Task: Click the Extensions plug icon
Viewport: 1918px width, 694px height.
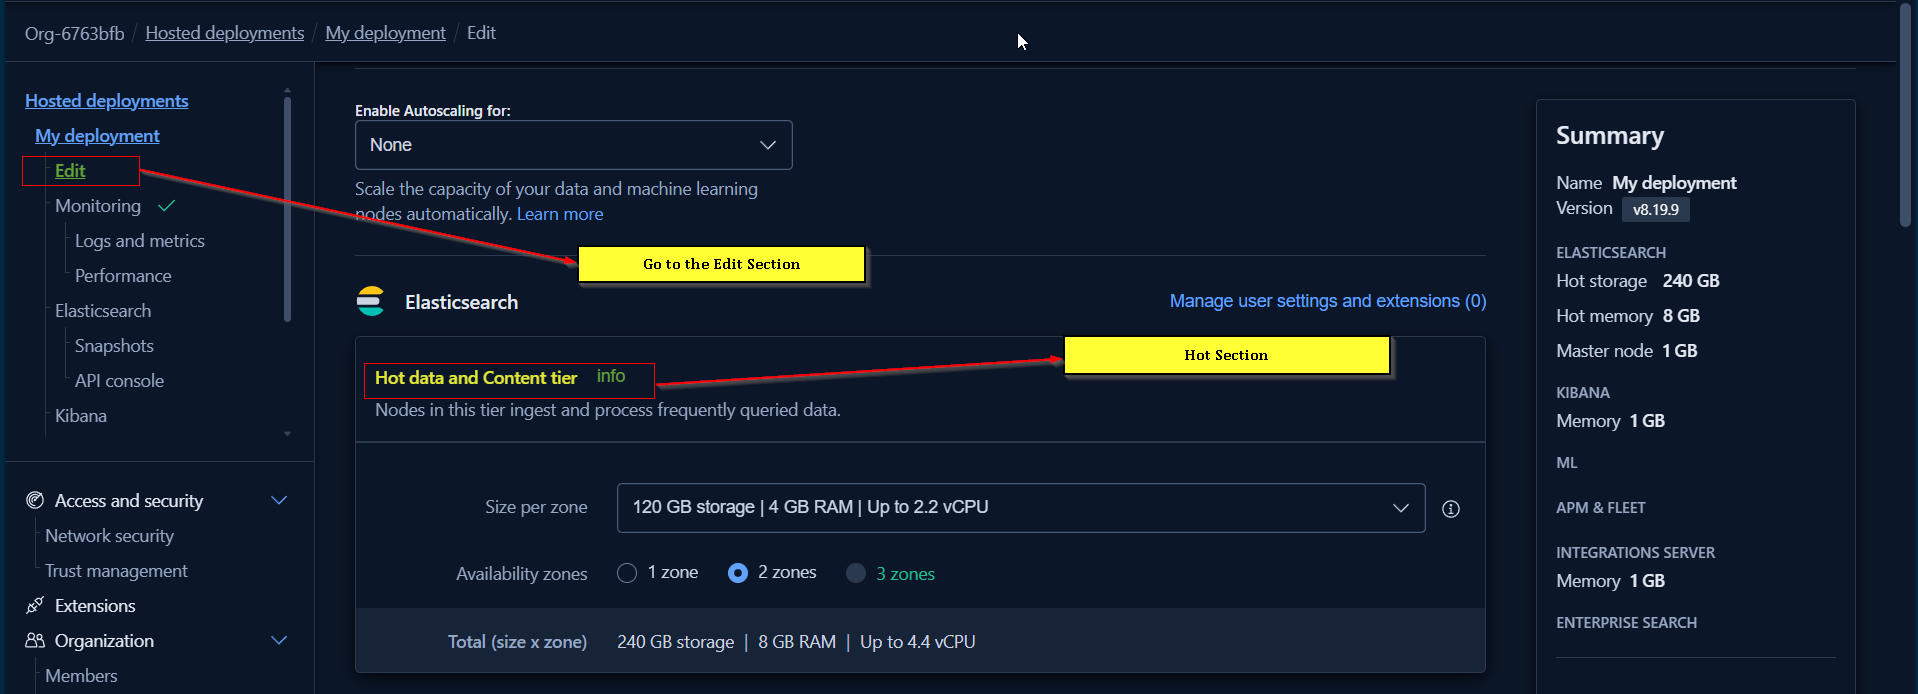Action: point(35,605)
